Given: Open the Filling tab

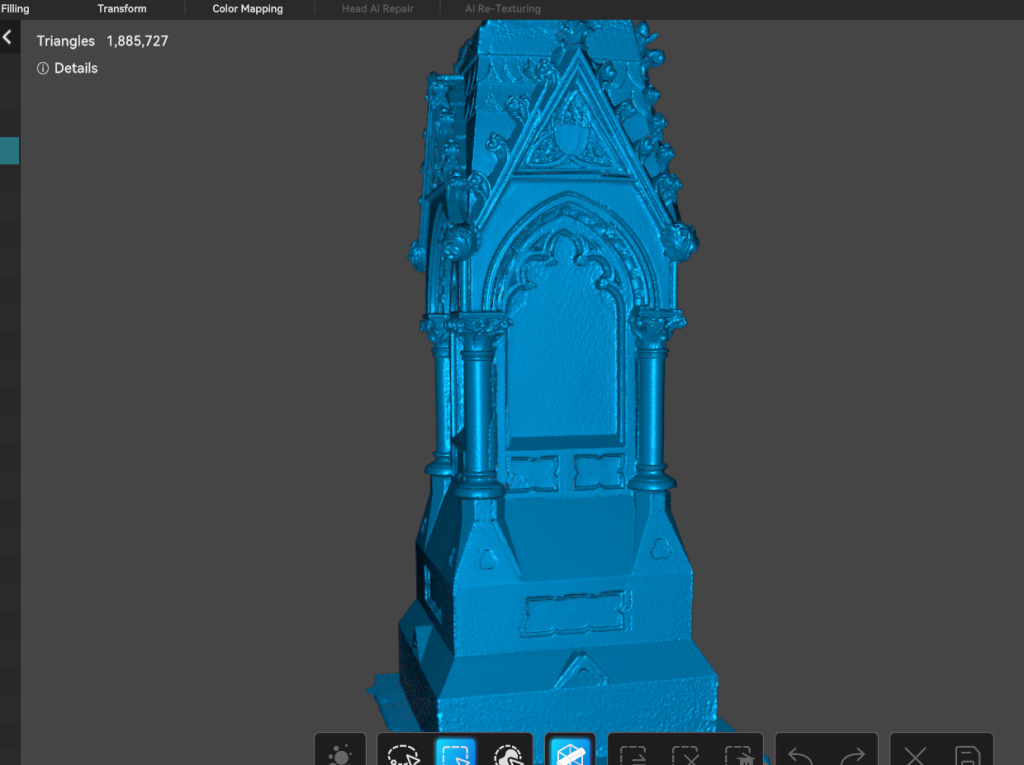Looking at the screenshot, I should (15, 9).
